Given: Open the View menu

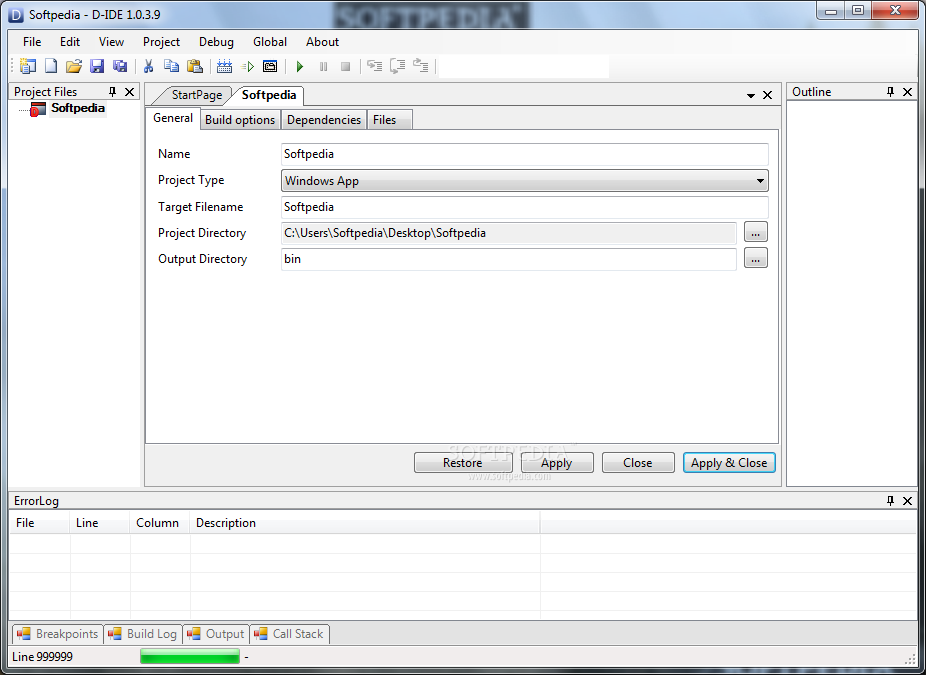Looking at the screenshot, I should [x=111, y=42].
